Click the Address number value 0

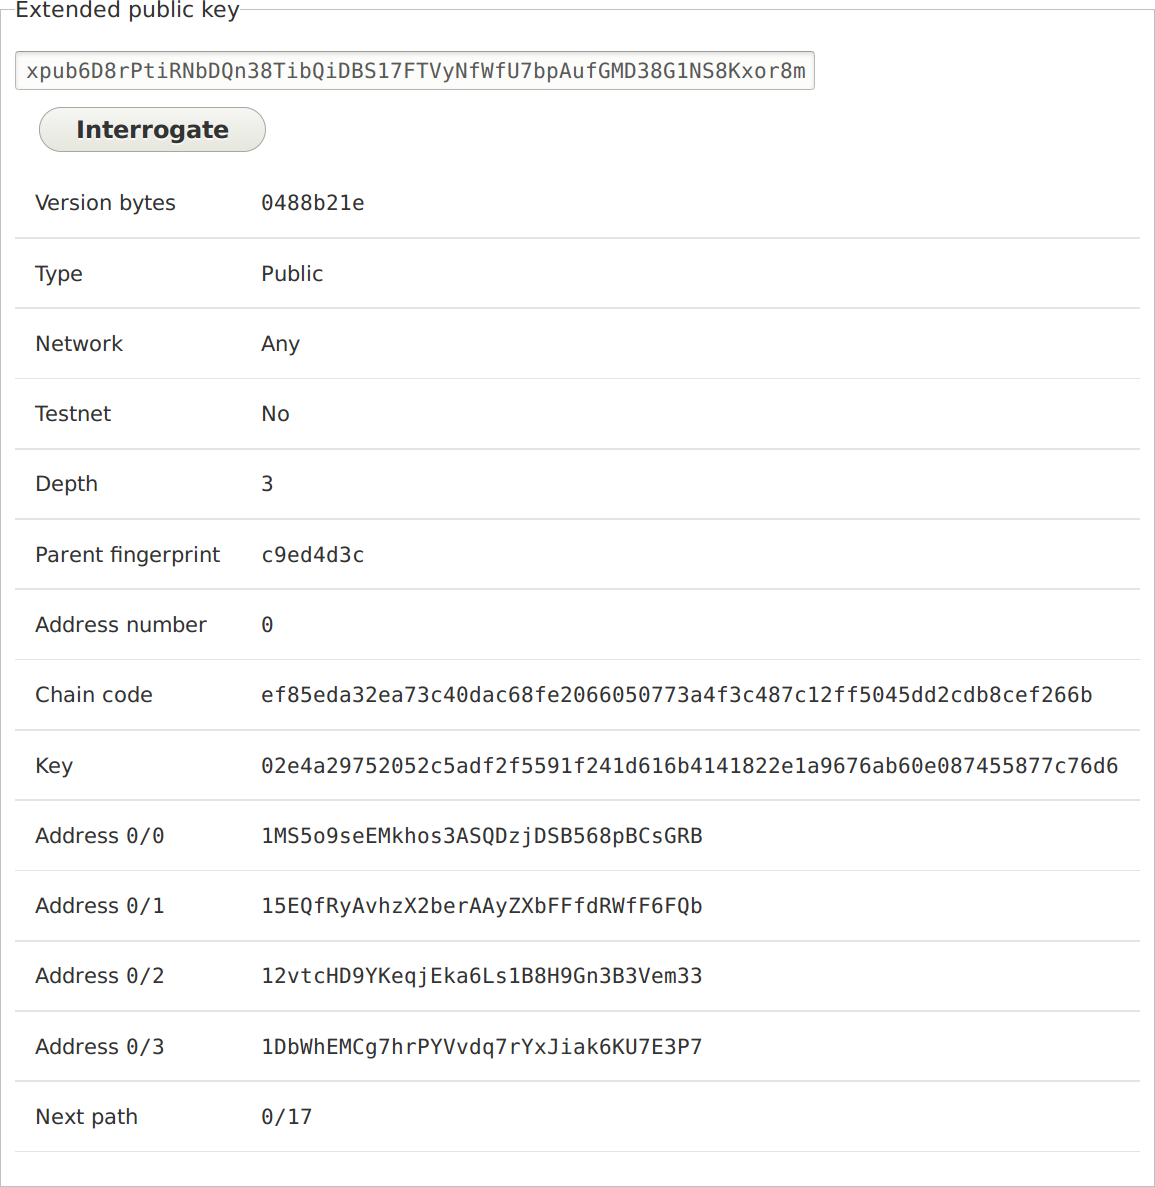coord(267,625)
